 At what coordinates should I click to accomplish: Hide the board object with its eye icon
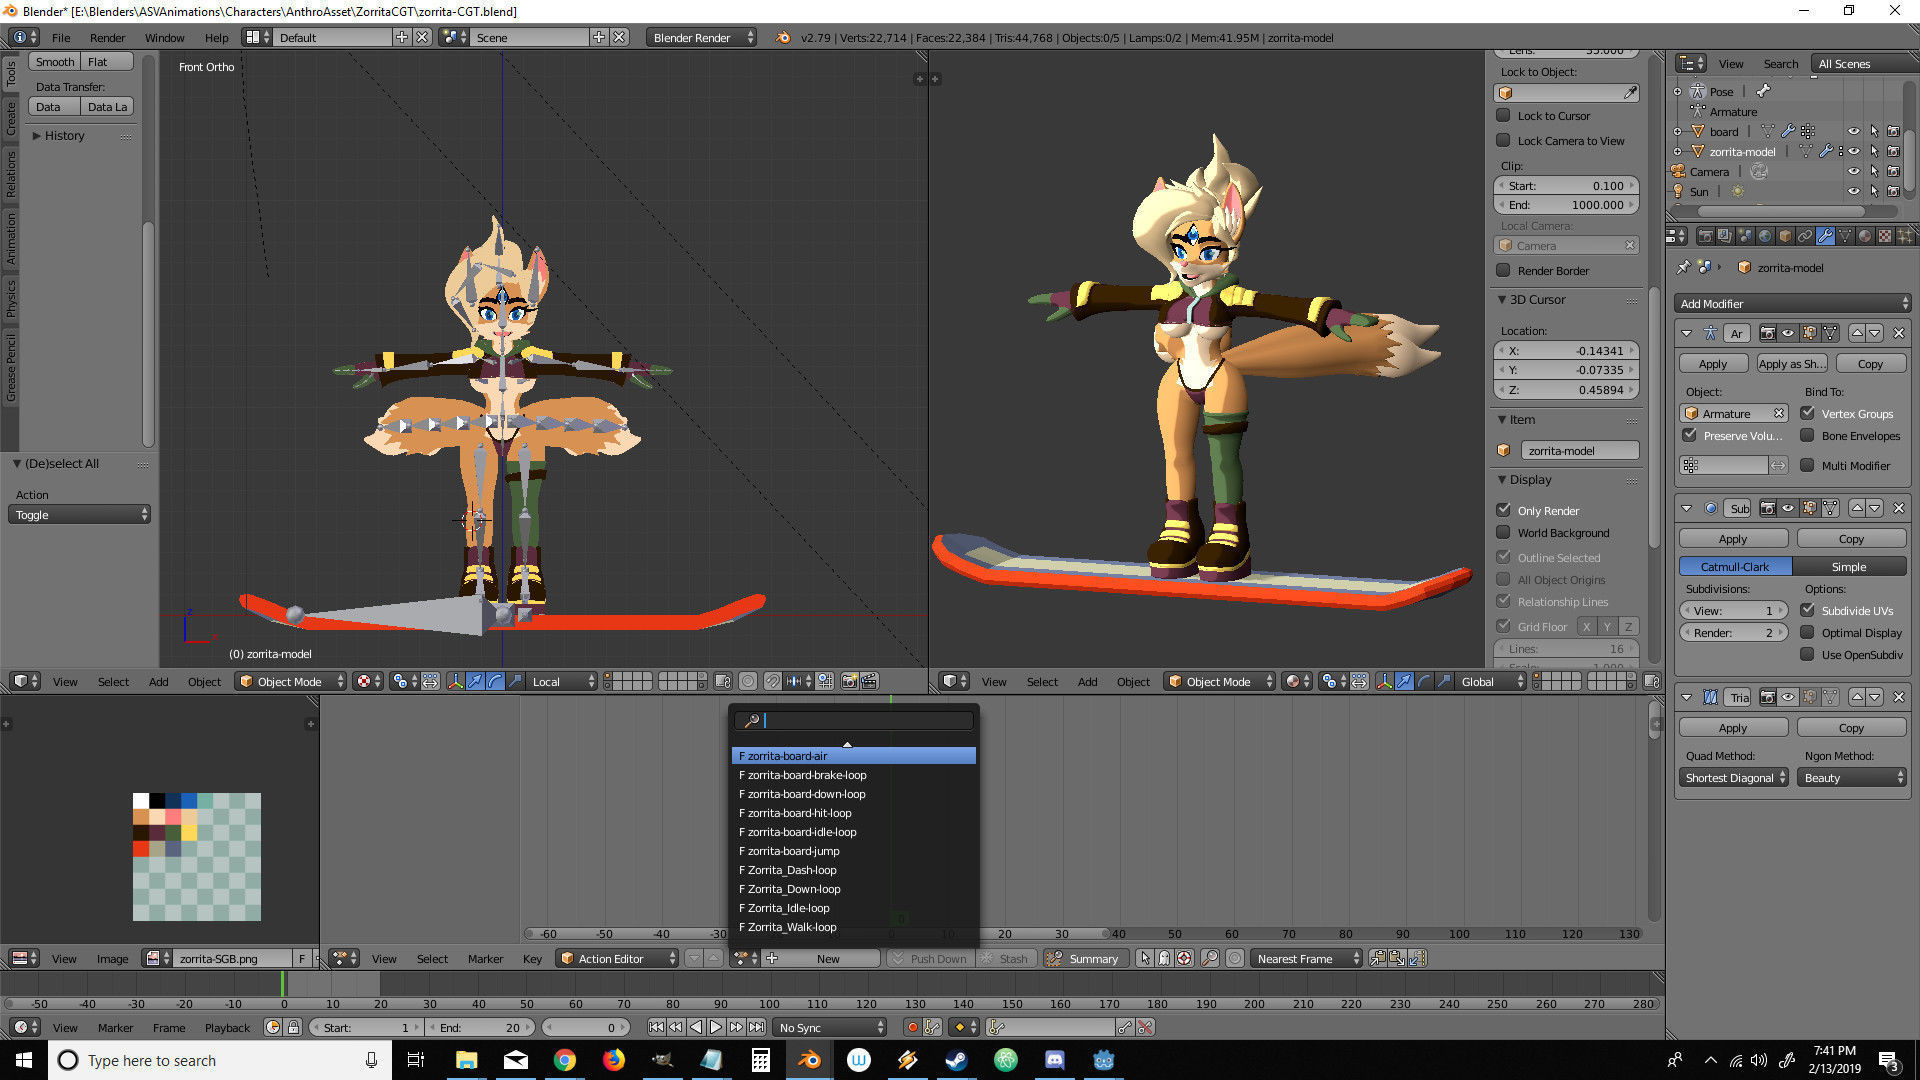click(1854, 131)
